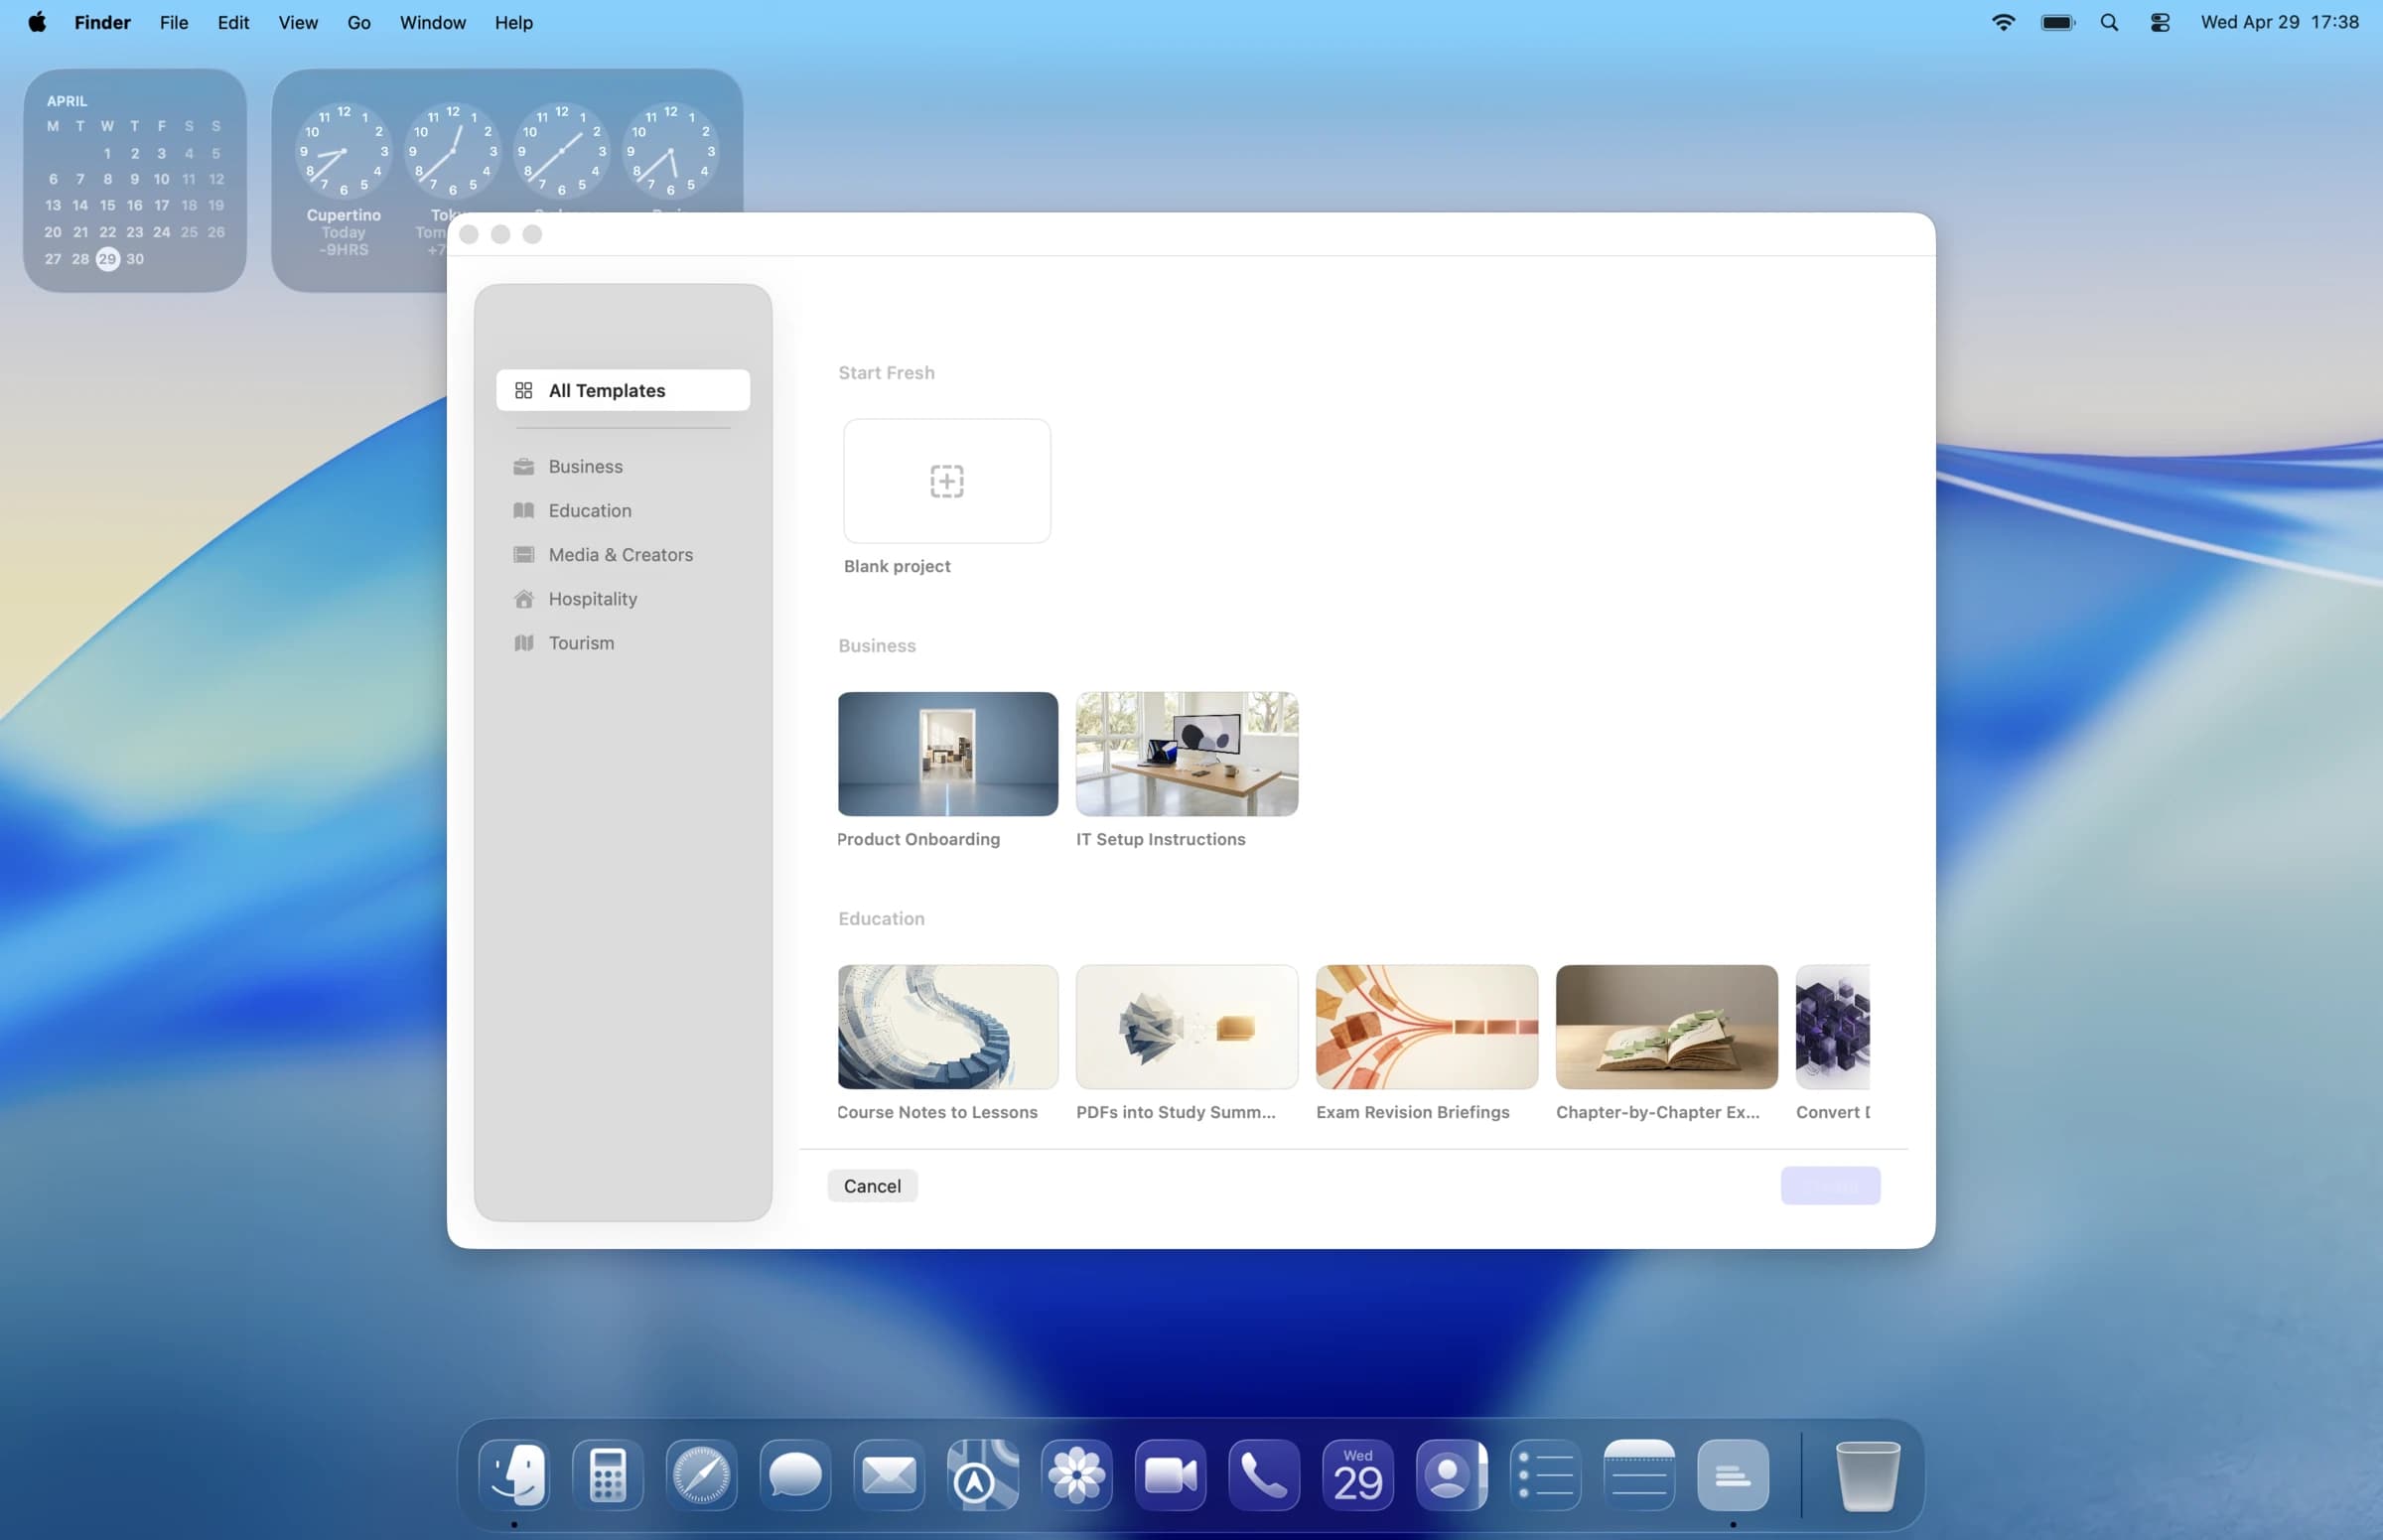Screen dimensions: 2383x1540
Task: Open Spotlight search in menu bar
Action: [2109, 22]
